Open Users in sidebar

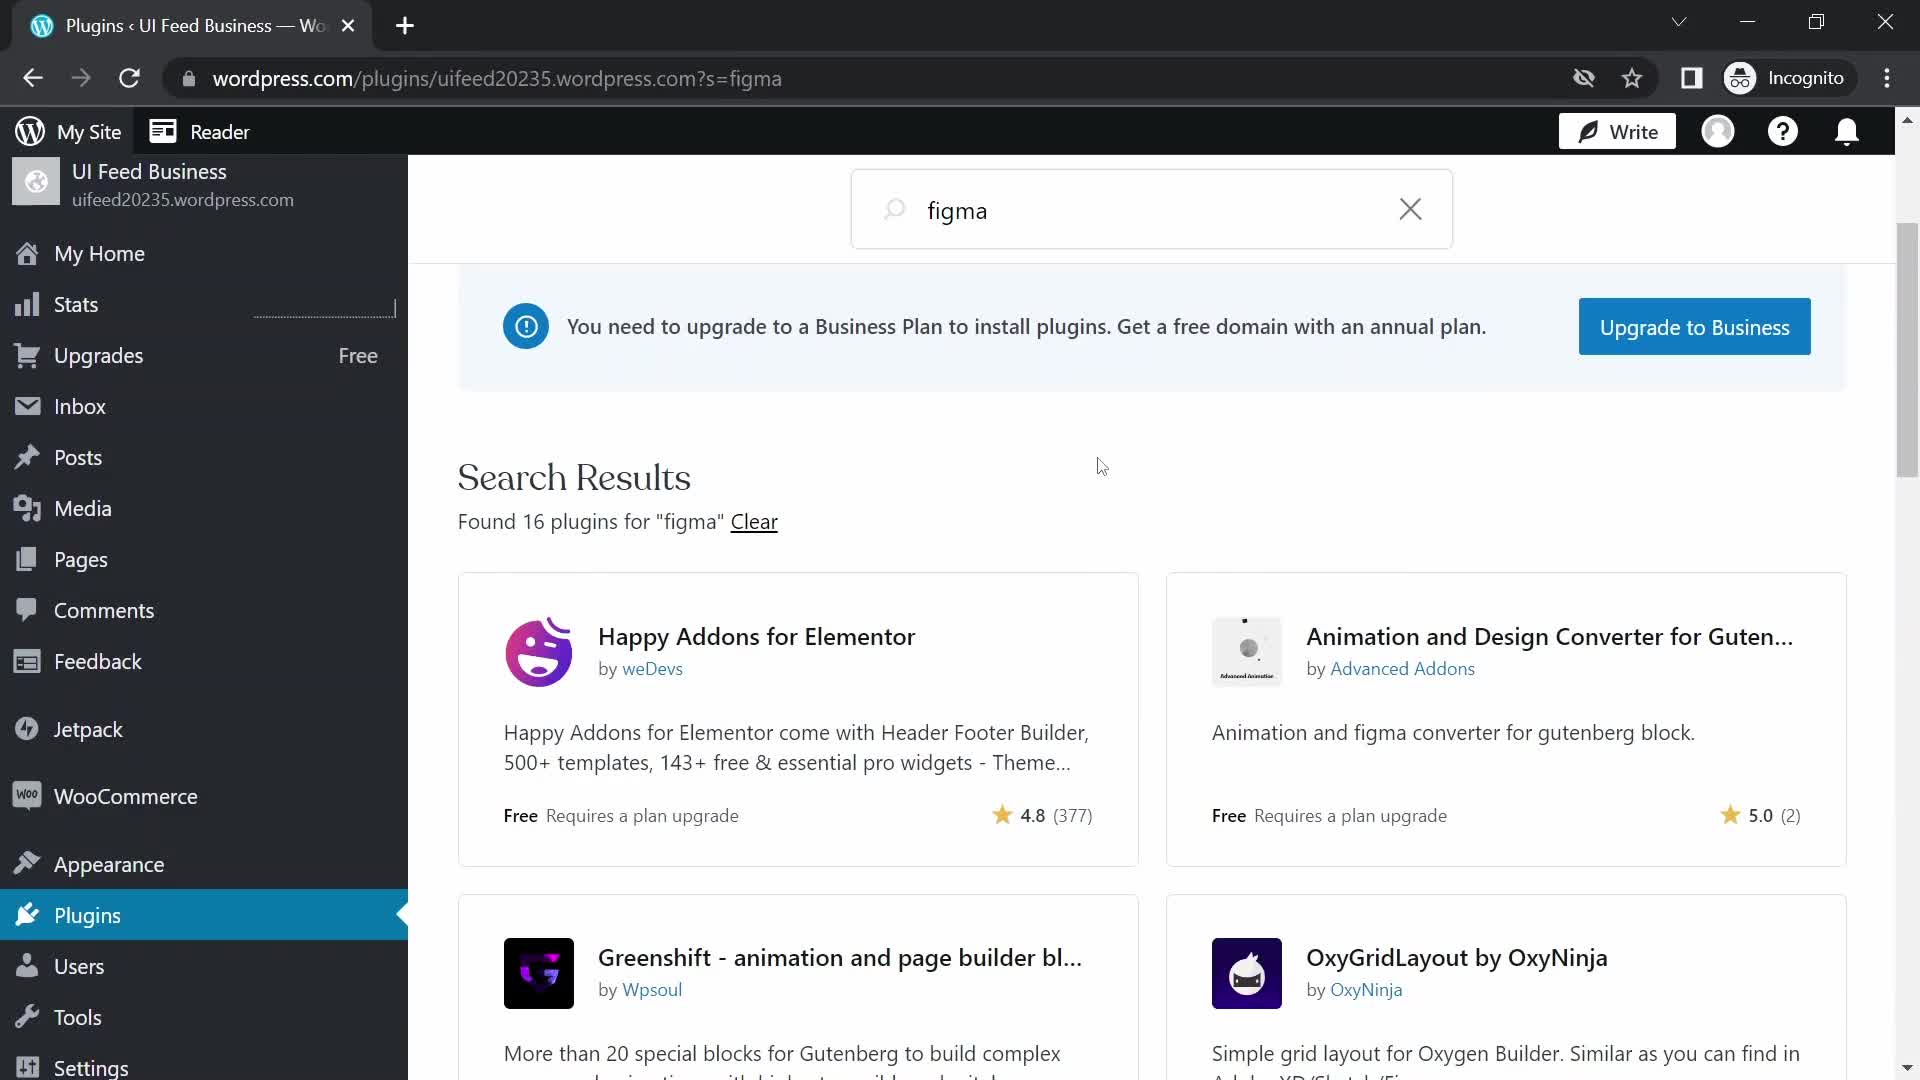pyautogui.click(x=204, y=967)
